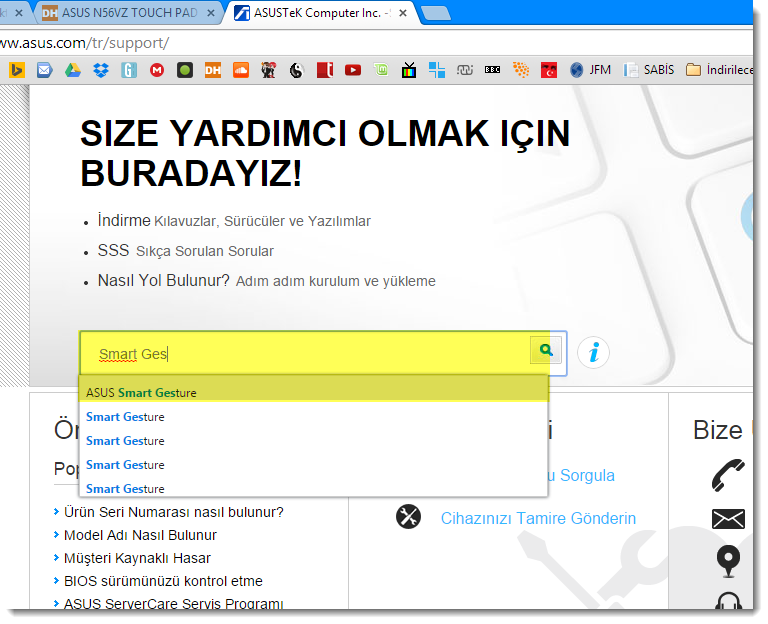The height and width of the screenshot is (624, 768).
Task: Close the ASUSTeK Computer Inc. tab
Action: [x=403, y=13]
